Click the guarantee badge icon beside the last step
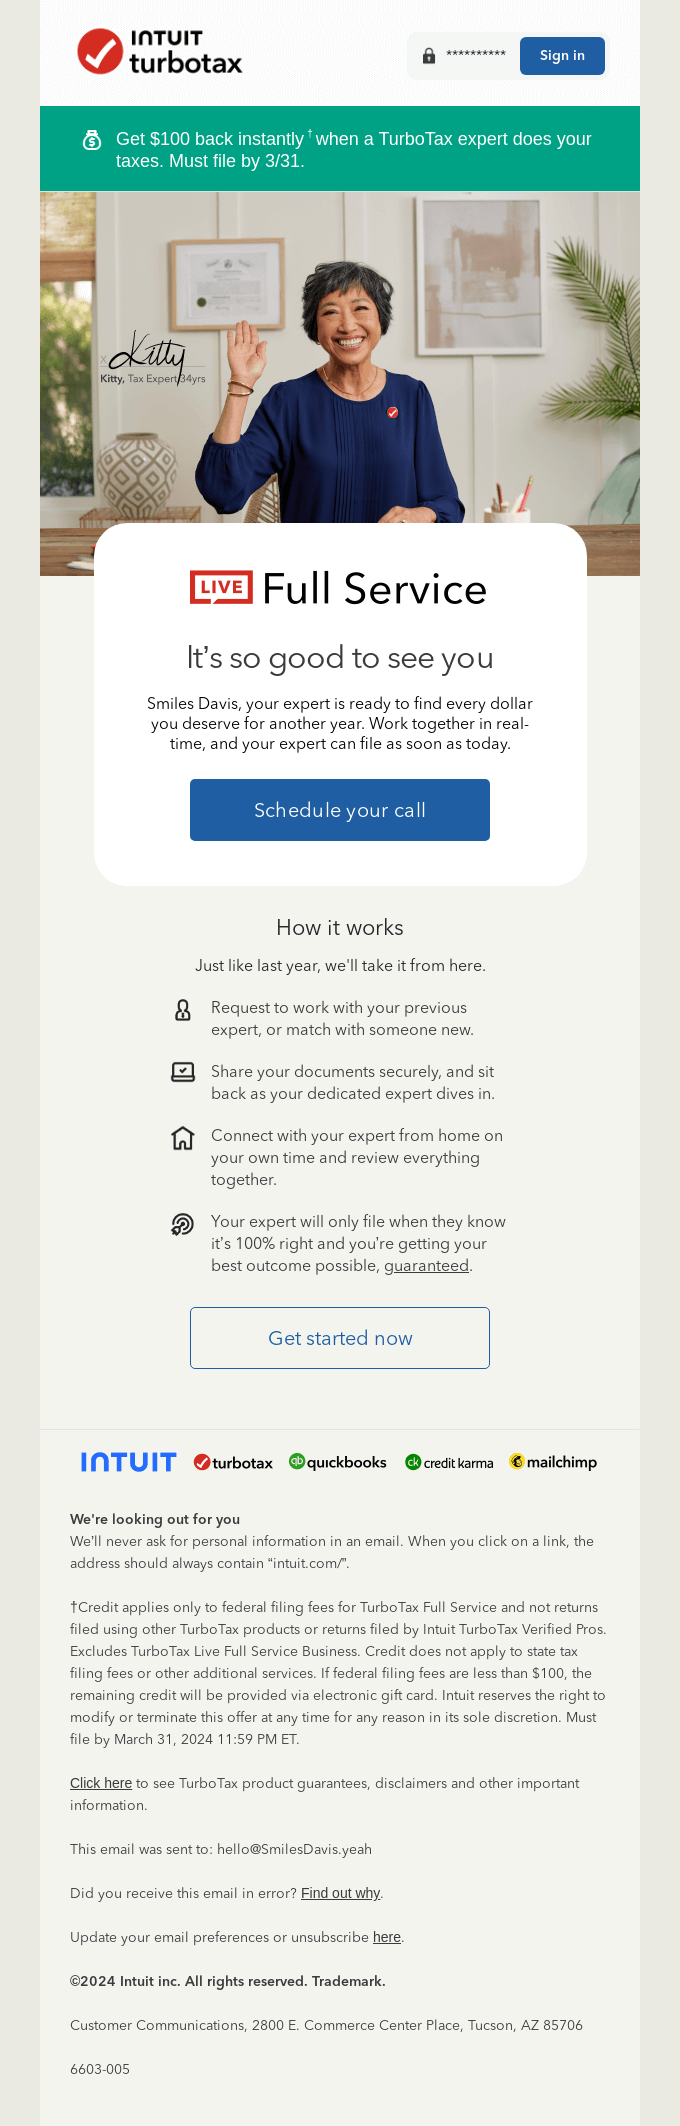 point(182,1223)
